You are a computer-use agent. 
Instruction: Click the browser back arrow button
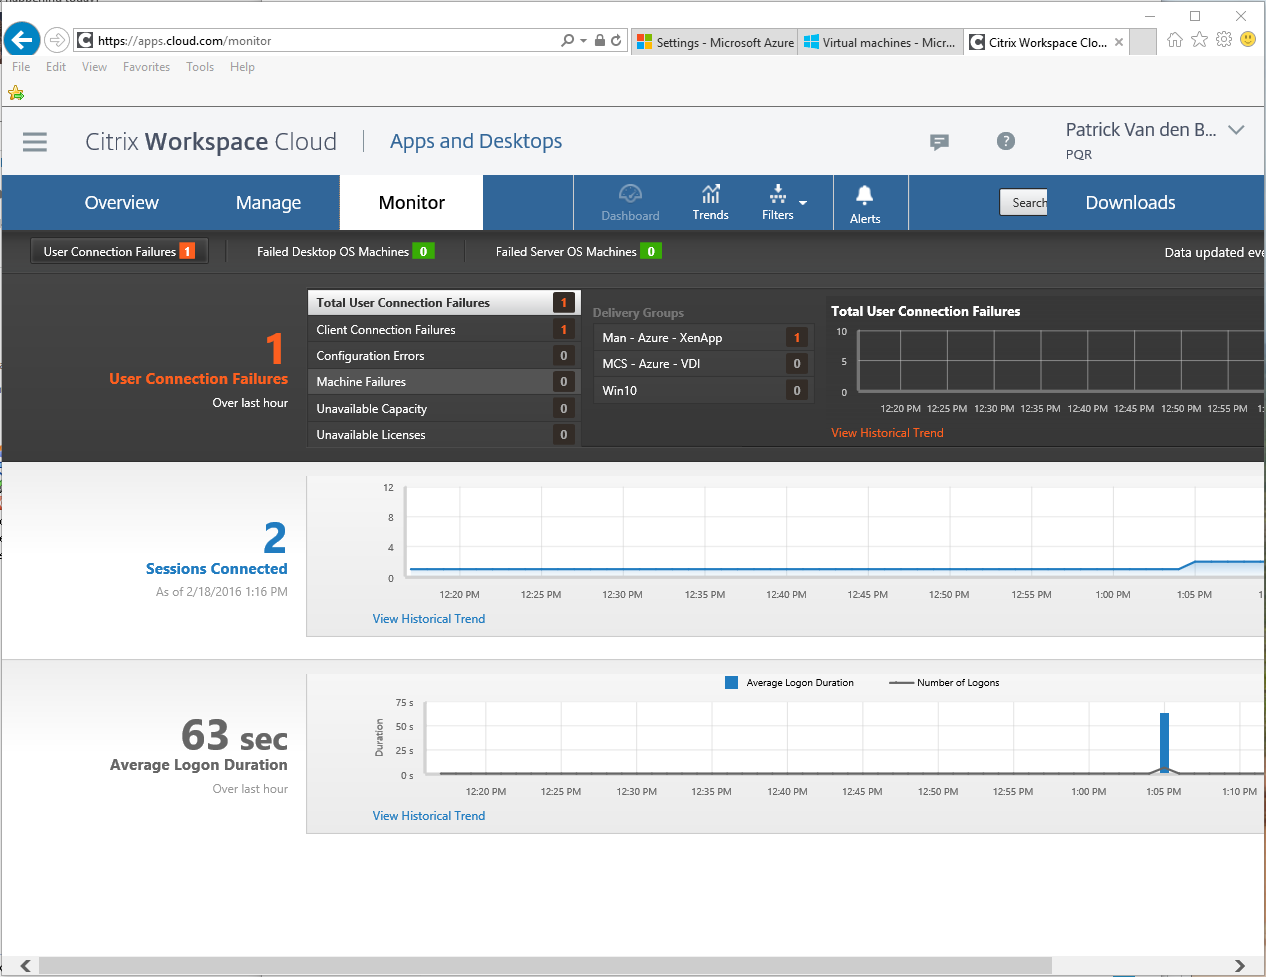click(22, 40)
